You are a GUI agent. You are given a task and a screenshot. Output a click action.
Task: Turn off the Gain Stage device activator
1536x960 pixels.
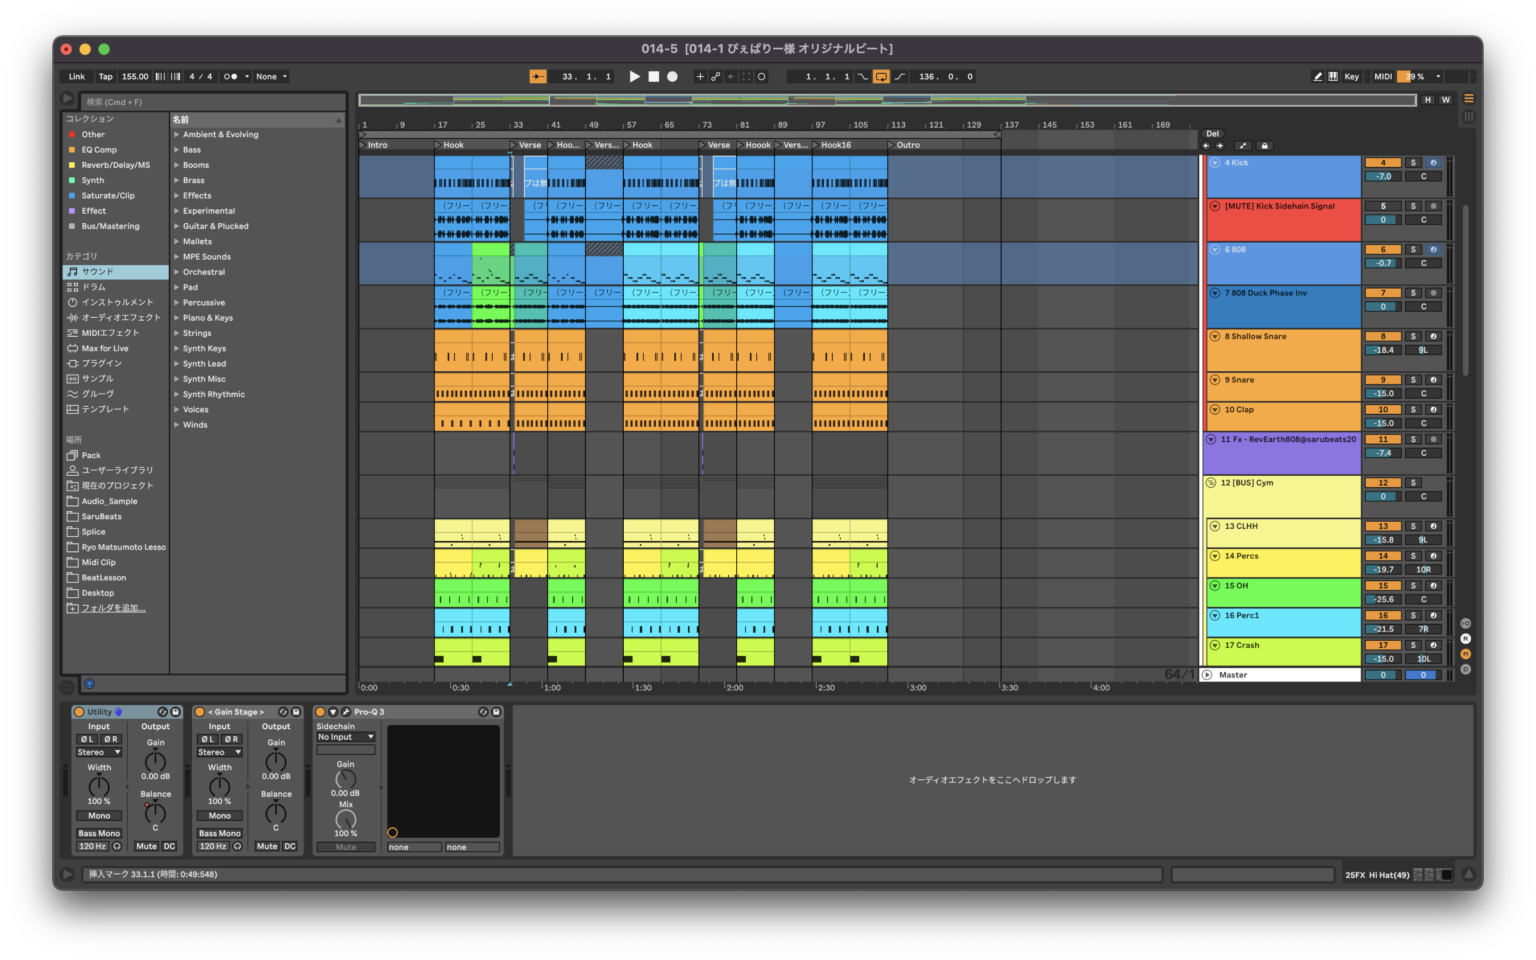click(x=200, y=712)
